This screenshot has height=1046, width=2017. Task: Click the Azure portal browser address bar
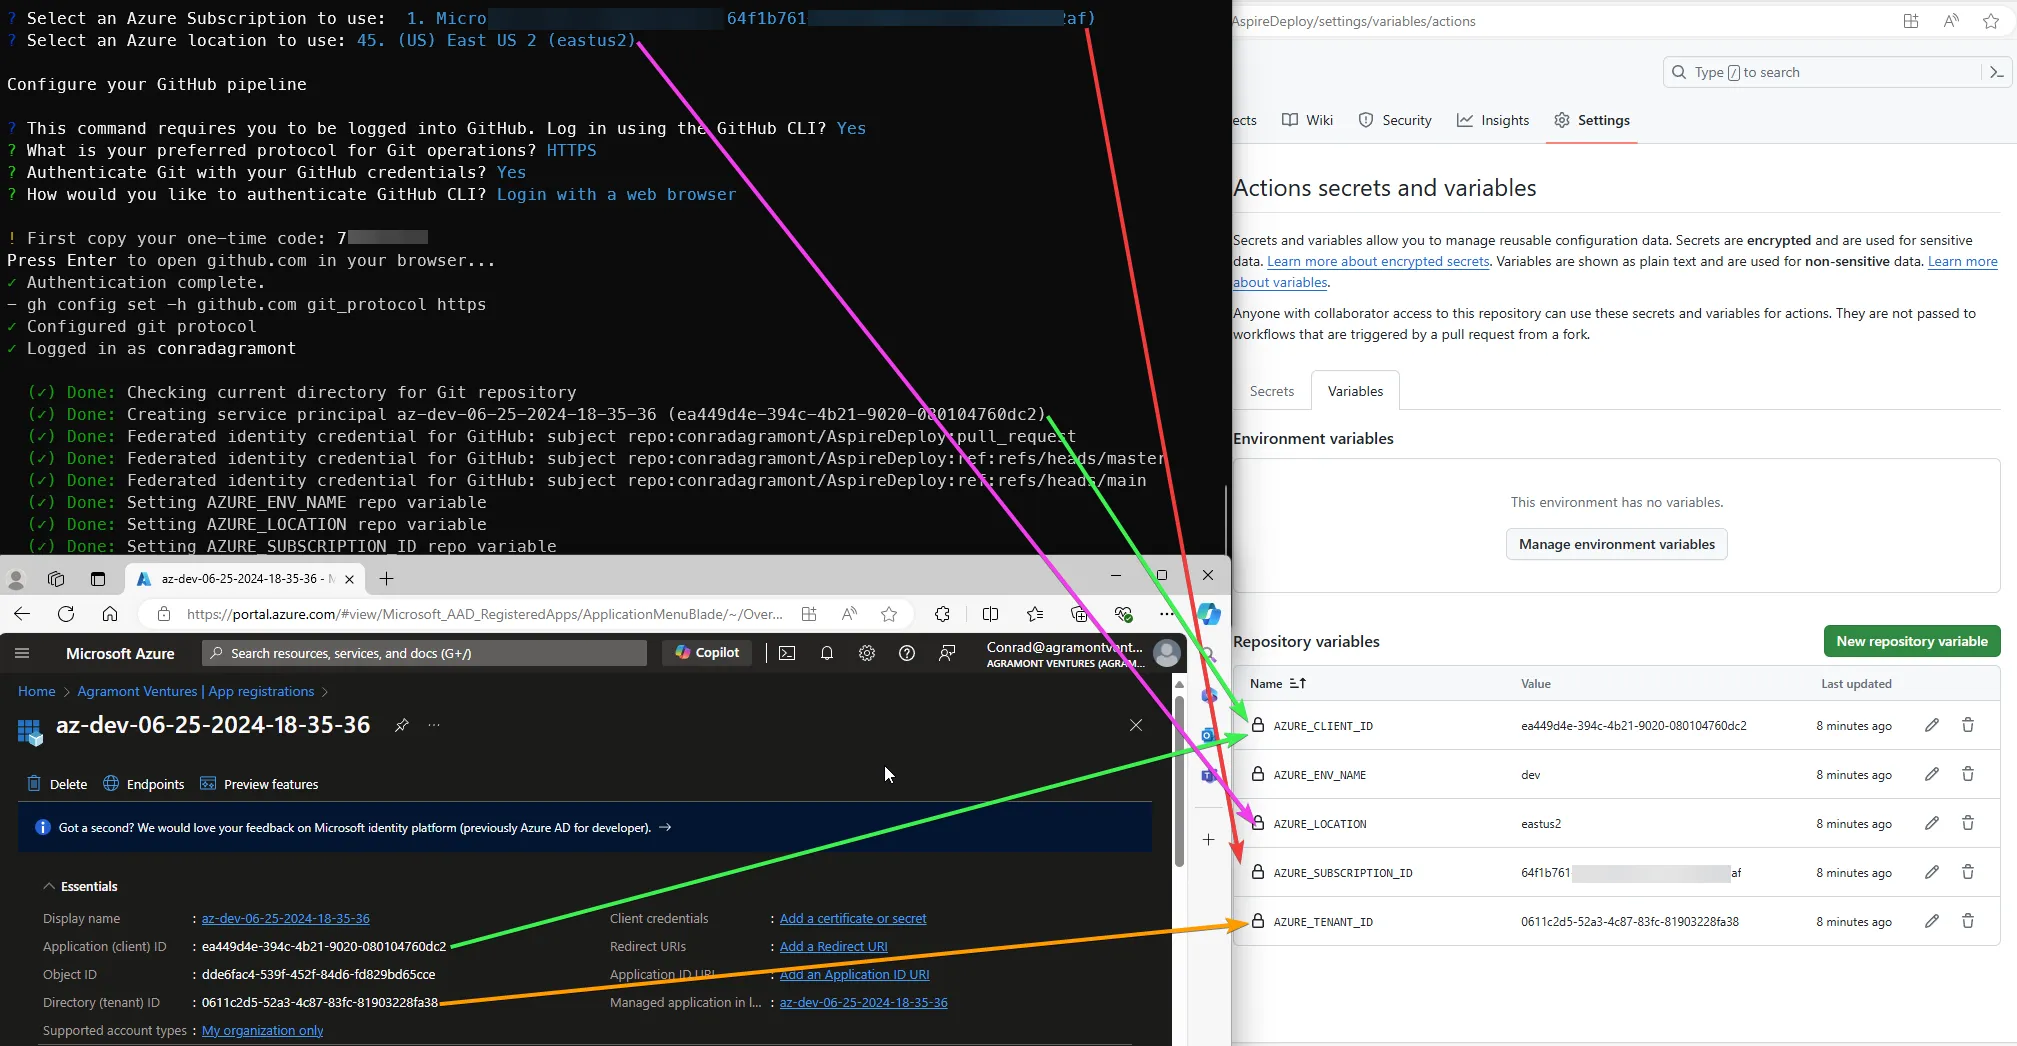point(485,614)
